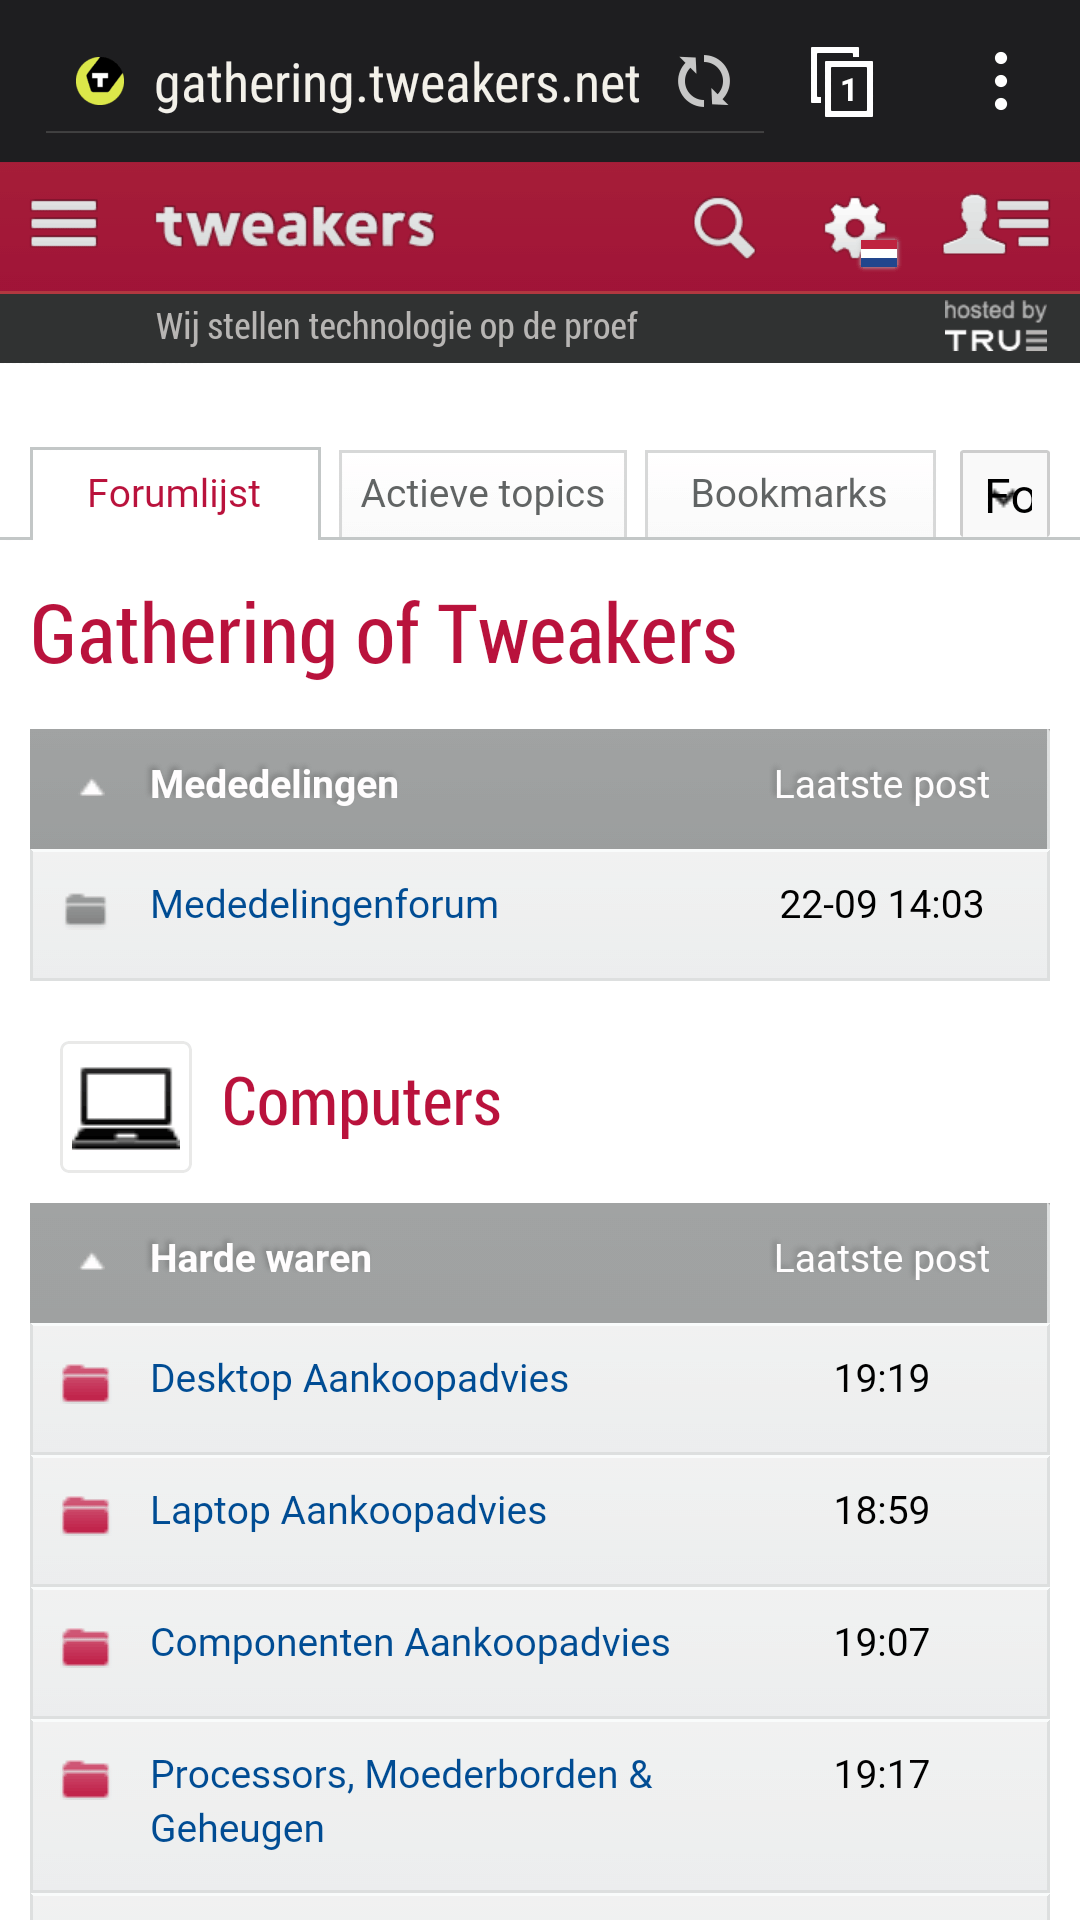Select the search magnifier icon
The height and width of the screenshot is (1920, 1080).
point(724,226)
